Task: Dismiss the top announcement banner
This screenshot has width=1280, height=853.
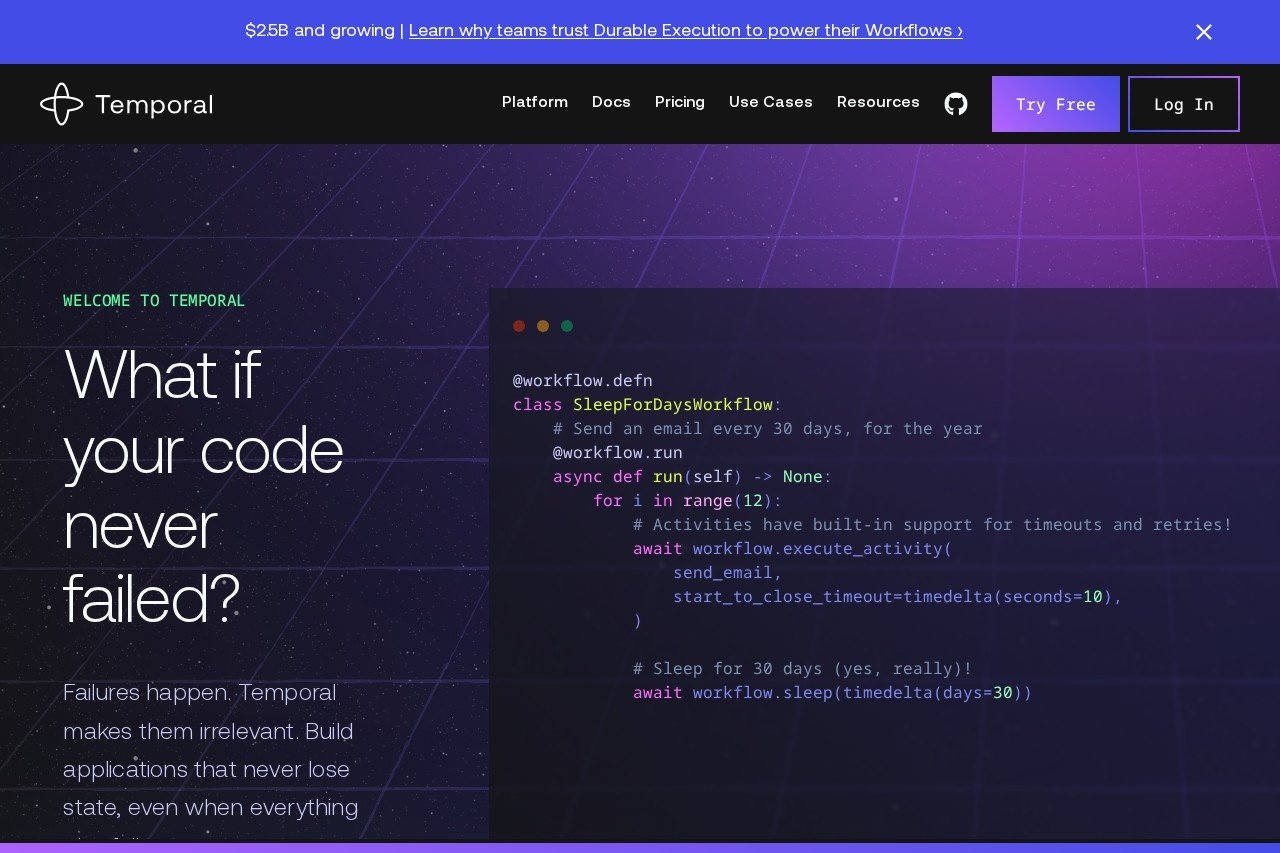Action: click(x=1203, y=32)
